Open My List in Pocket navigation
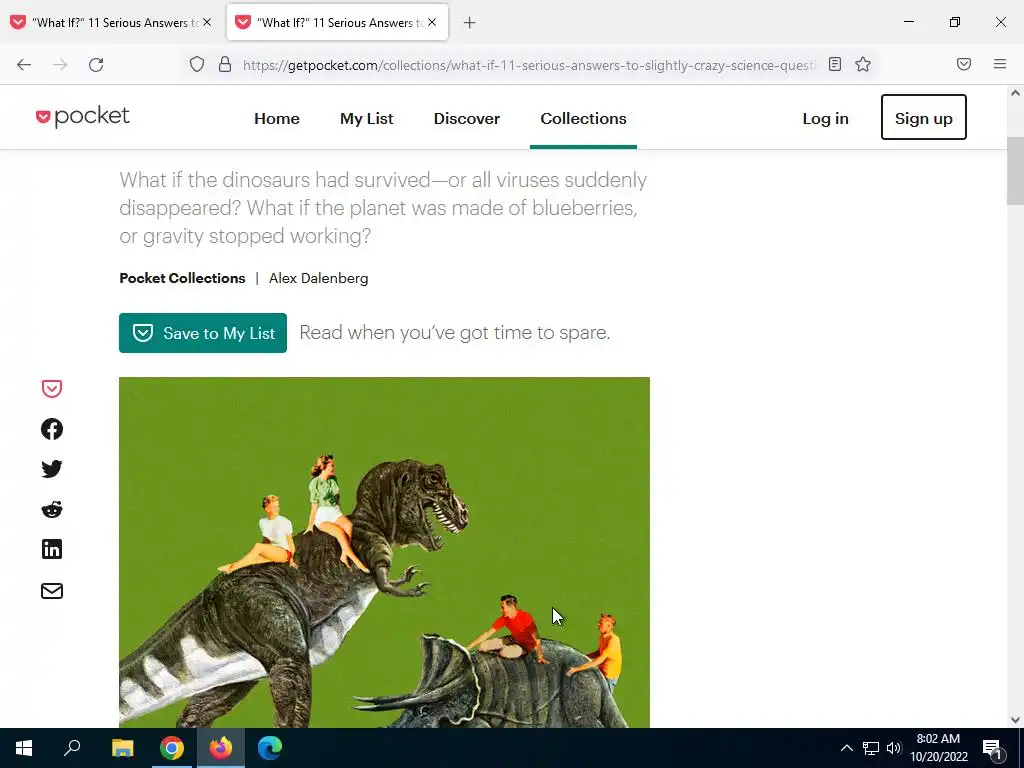 coord(366,118)
